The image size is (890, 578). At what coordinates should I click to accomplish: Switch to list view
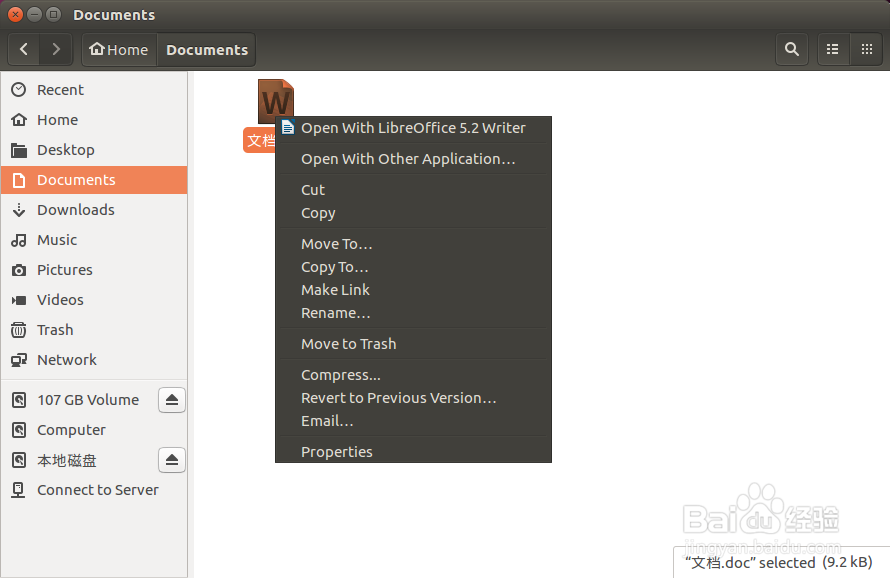pyautogui.click(x=833, y=49)
